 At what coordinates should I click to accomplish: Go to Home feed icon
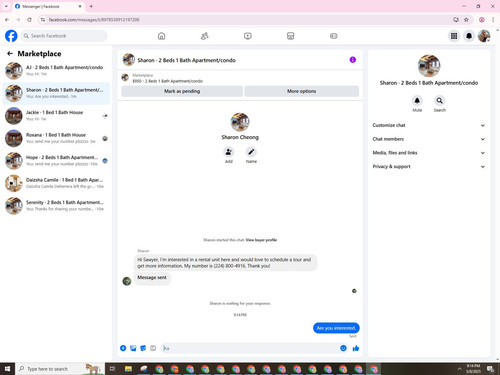(161, 36)
